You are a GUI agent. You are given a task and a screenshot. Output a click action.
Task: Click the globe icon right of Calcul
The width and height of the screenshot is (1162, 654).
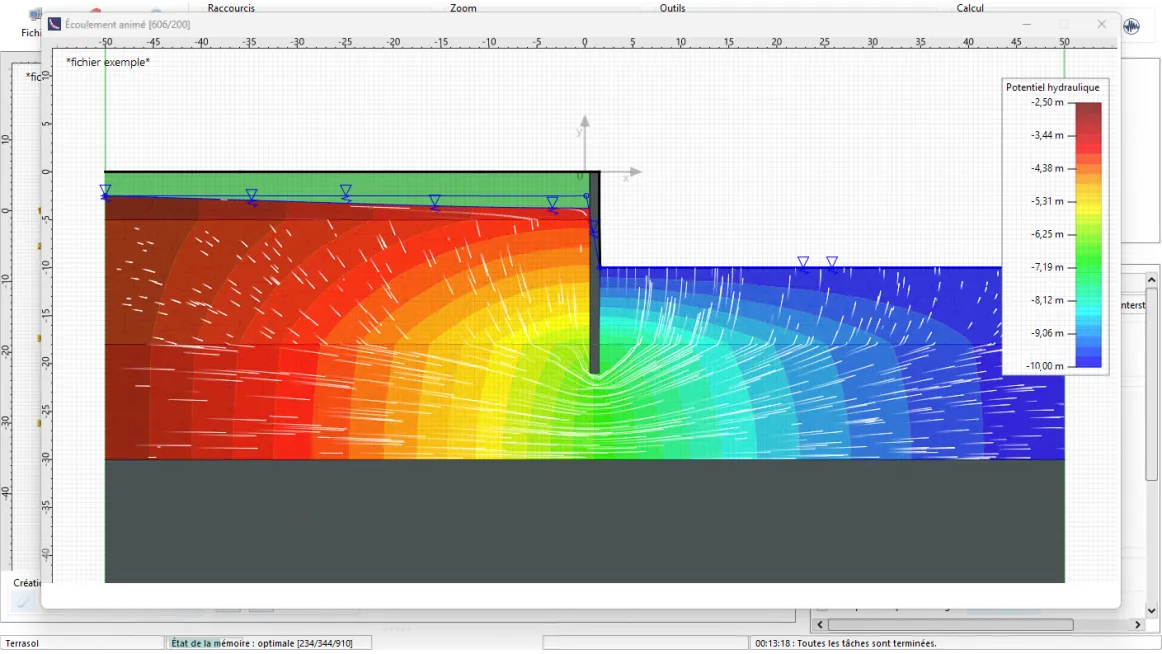point(1131,26)
